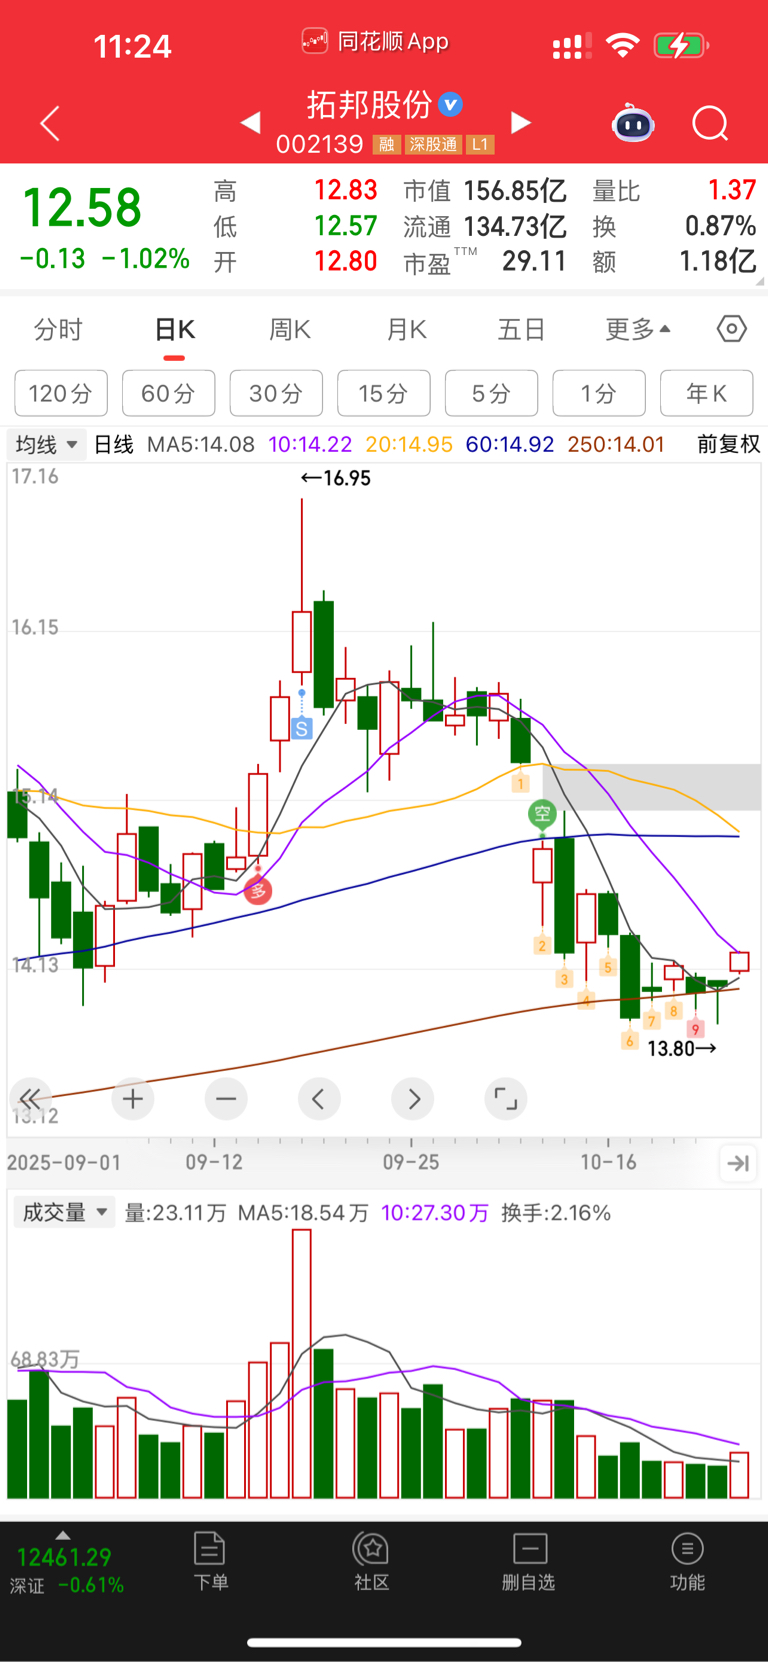Select the 60分 period button

168,393
